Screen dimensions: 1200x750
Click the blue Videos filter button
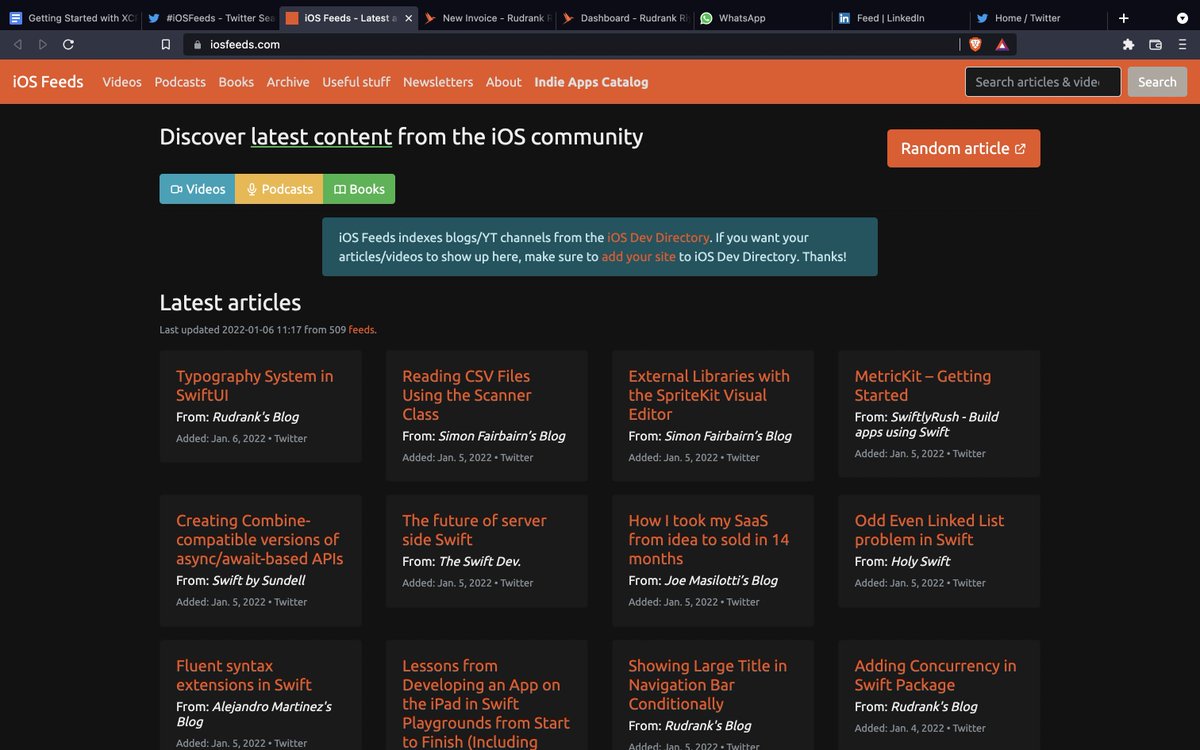coord(197,189)
